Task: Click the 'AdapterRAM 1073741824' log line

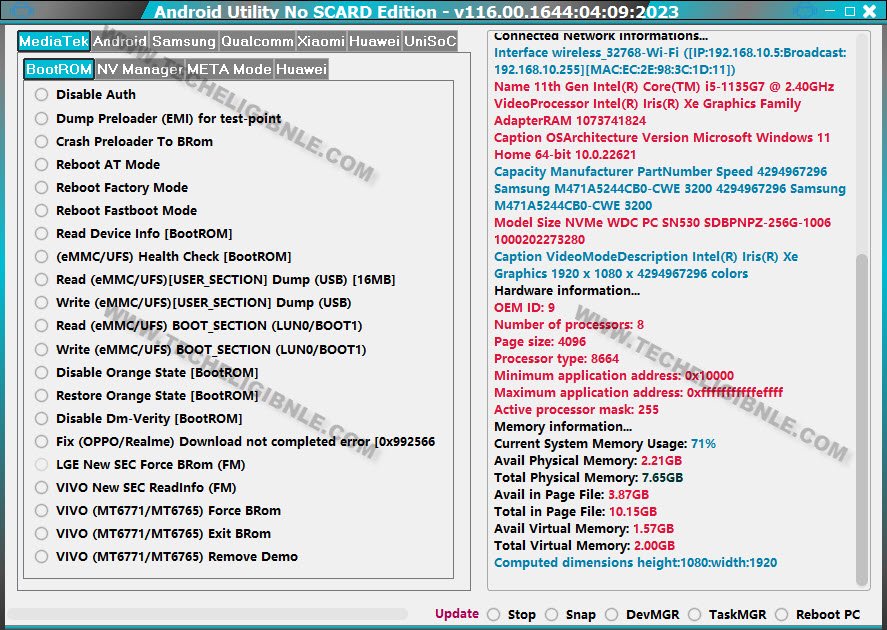Action: click(x=570, y=120)
